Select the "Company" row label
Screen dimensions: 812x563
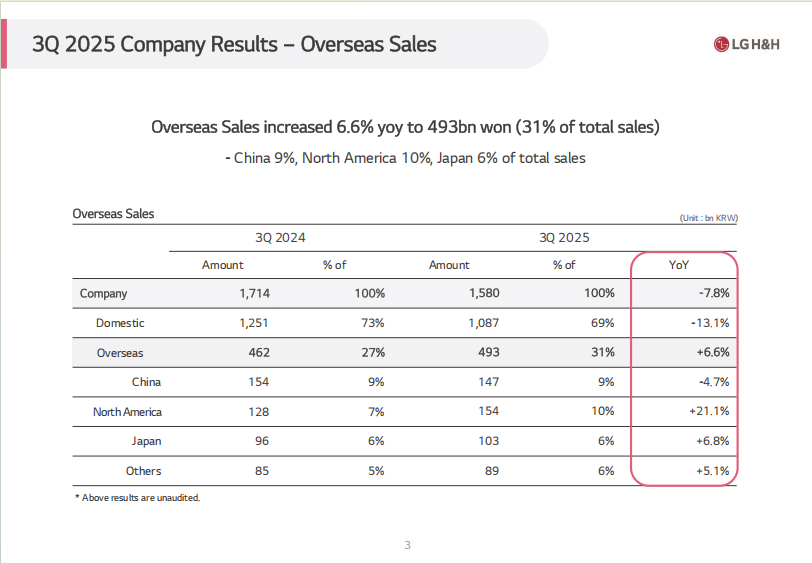click(103, 294)
